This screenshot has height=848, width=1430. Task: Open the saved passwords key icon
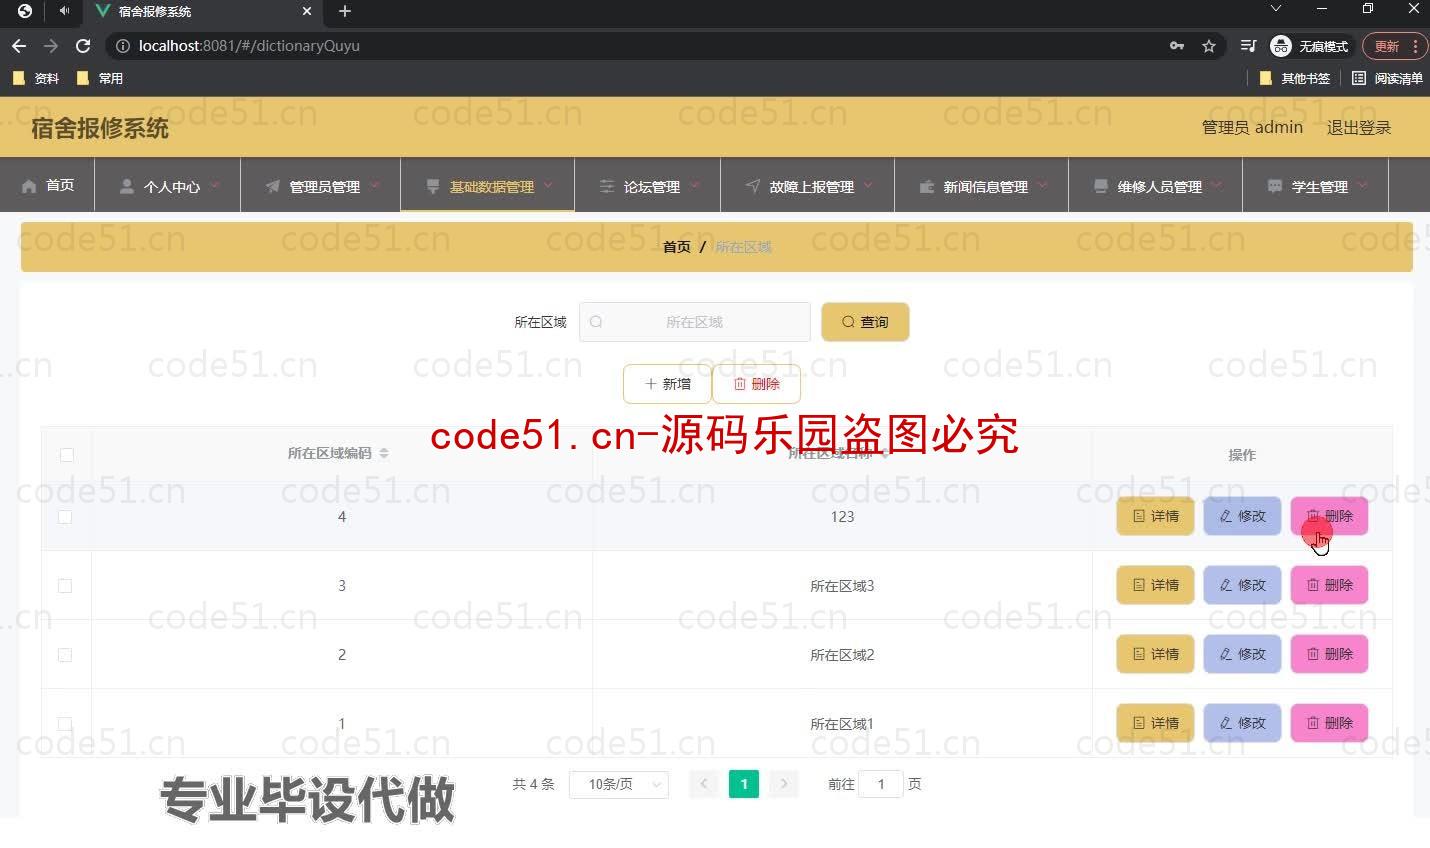pyautogui.click(x=1177, y=46)
